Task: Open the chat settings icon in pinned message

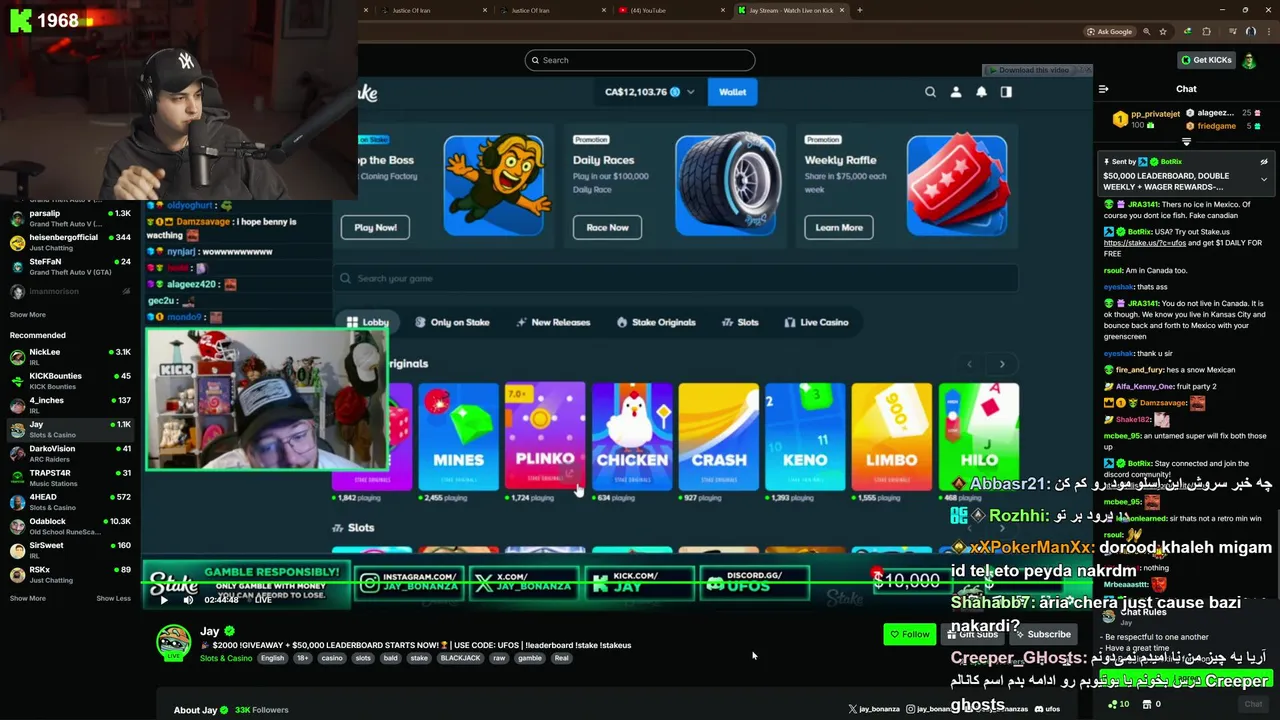Action: point(1264,162)
